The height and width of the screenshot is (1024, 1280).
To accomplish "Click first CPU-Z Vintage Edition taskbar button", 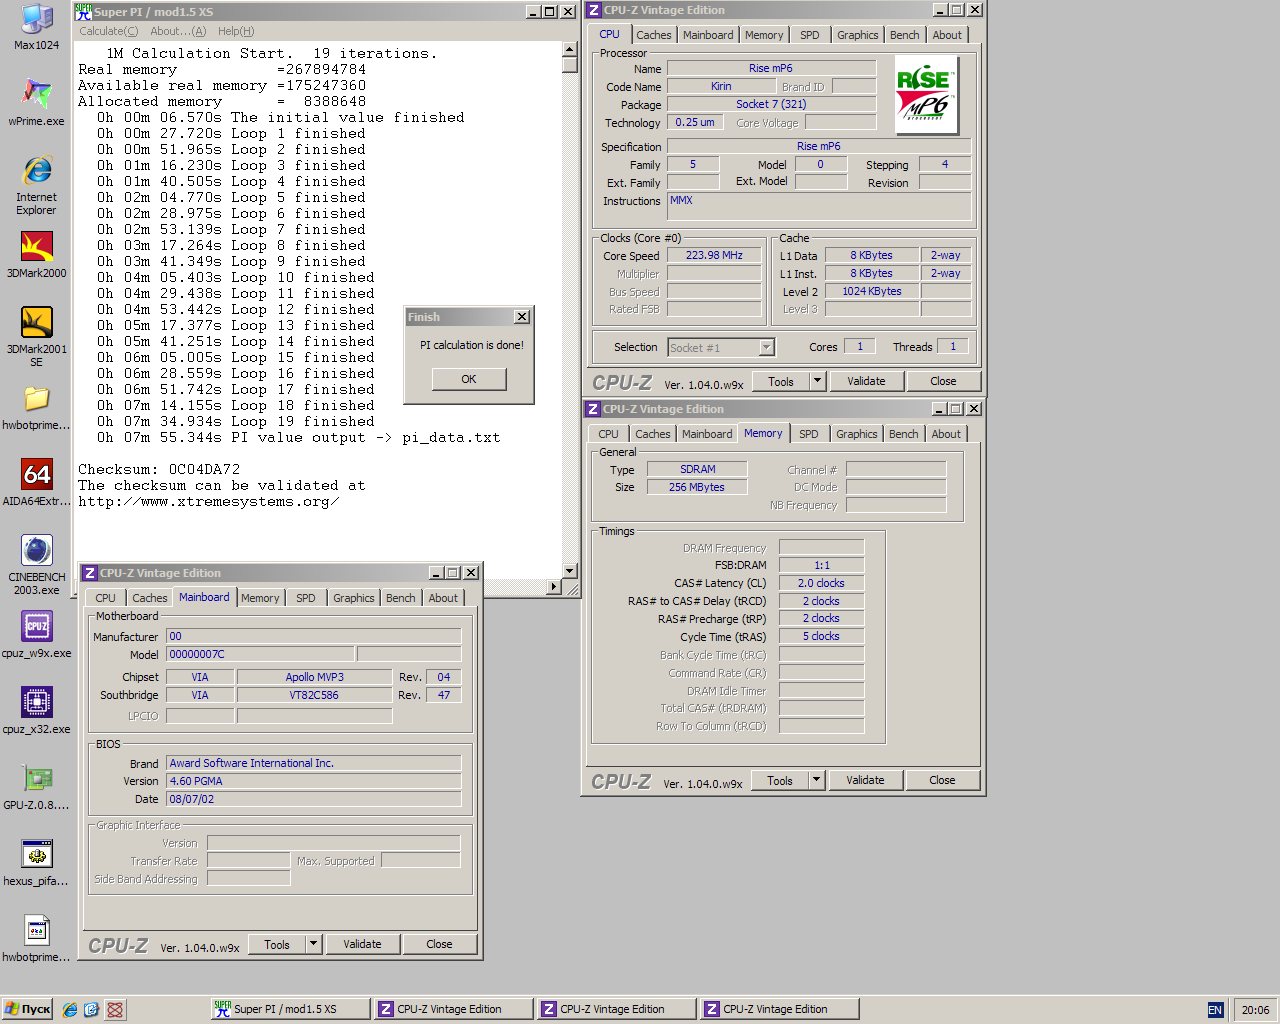I will (453, 1009).
